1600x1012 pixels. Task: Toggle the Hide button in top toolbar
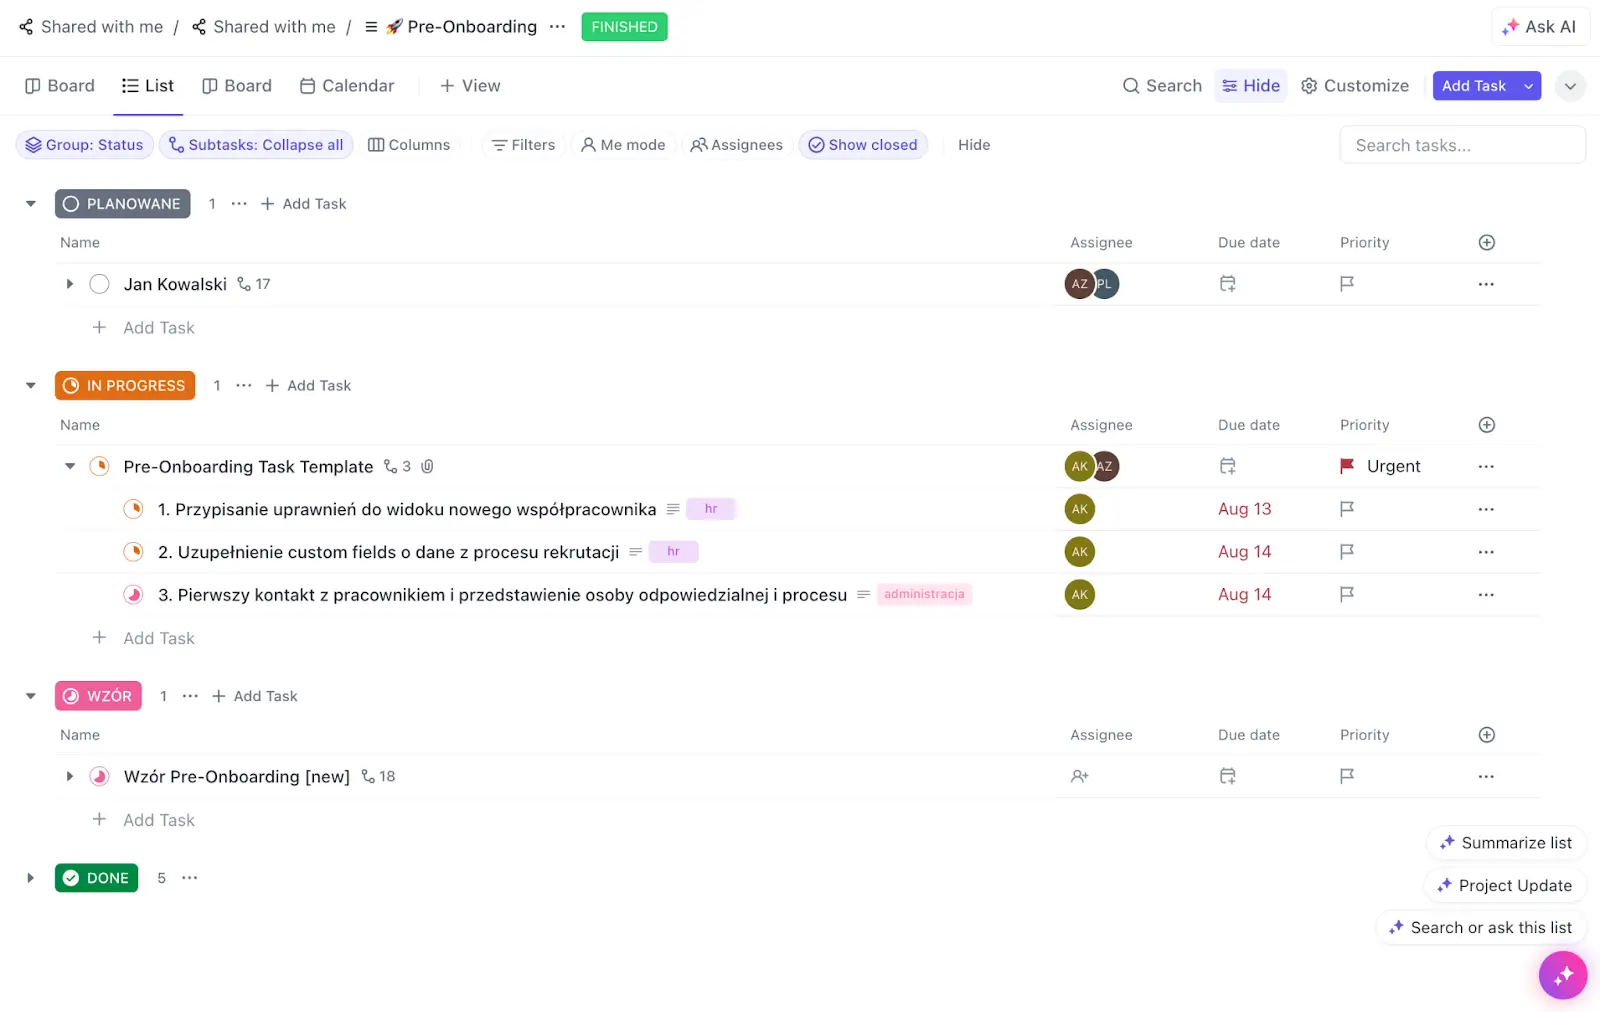click(x=1251, y=86)
